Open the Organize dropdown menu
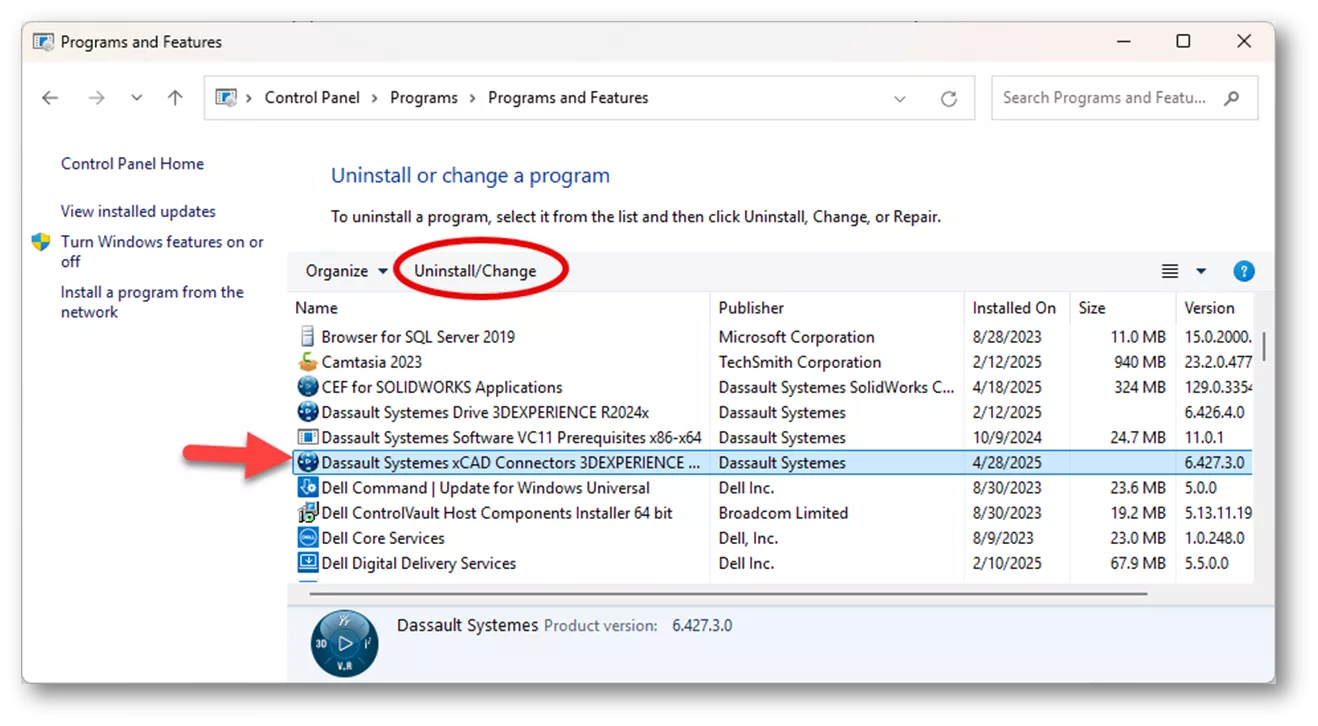This screenshot has width=1318, height=726. point(346,271)
